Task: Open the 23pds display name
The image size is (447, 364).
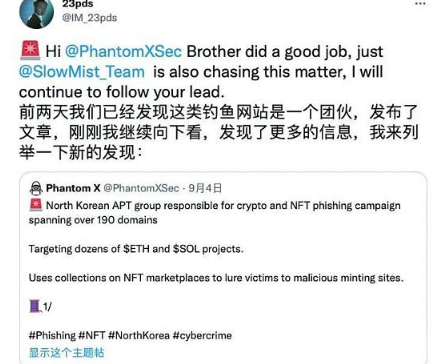Action: [78, 4]
